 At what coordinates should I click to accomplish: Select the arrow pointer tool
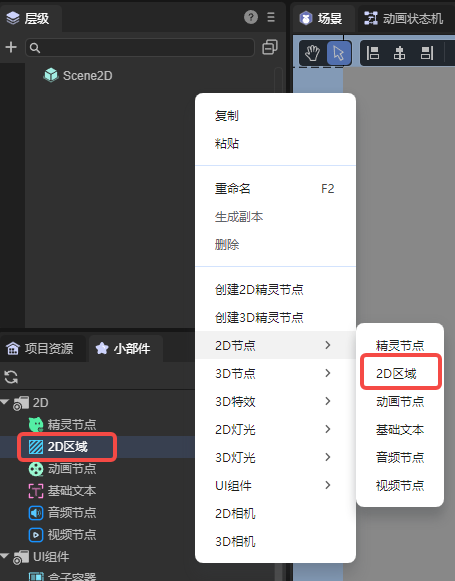(339, 53)
